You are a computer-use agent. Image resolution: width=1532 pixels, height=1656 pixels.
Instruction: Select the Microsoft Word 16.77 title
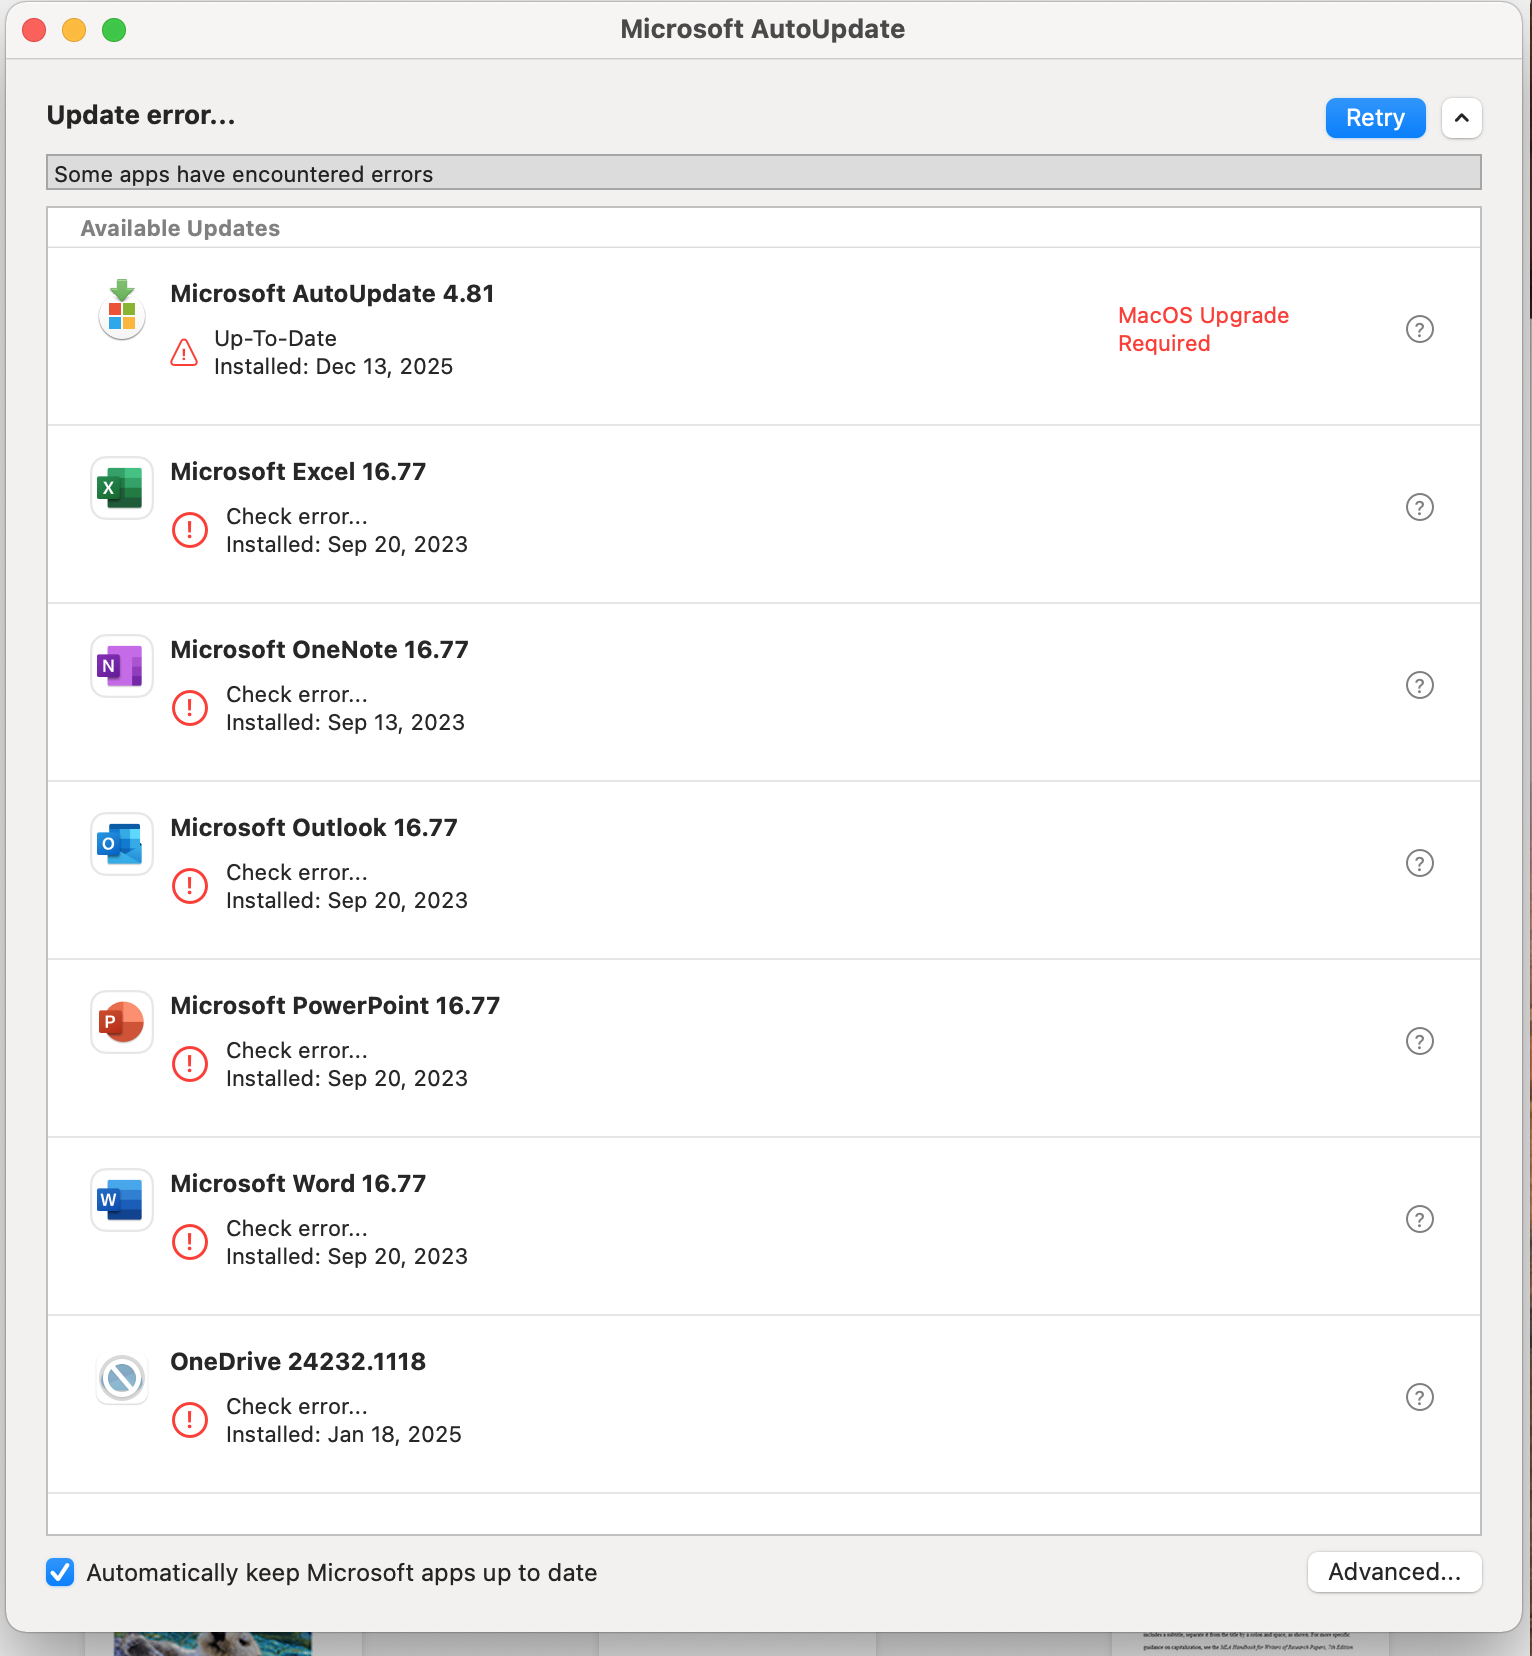[298, 1184]
